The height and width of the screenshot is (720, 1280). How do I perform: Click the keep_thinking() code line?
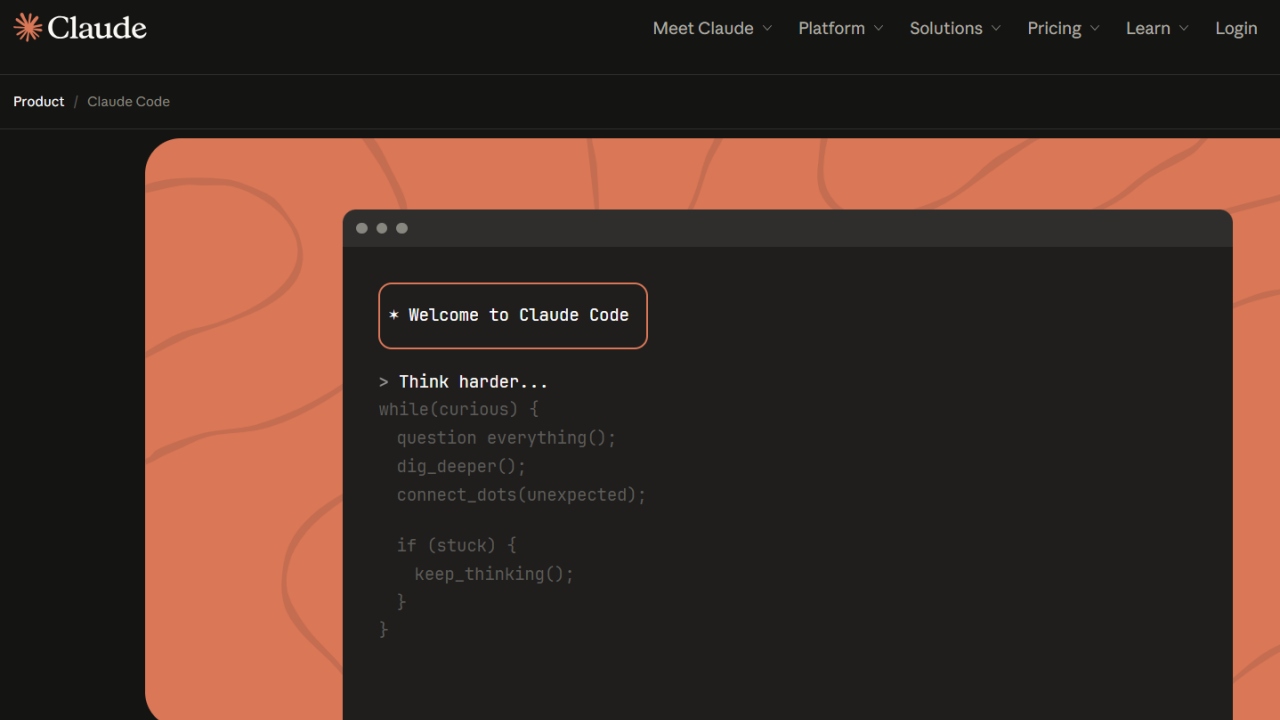coord(494,574)
